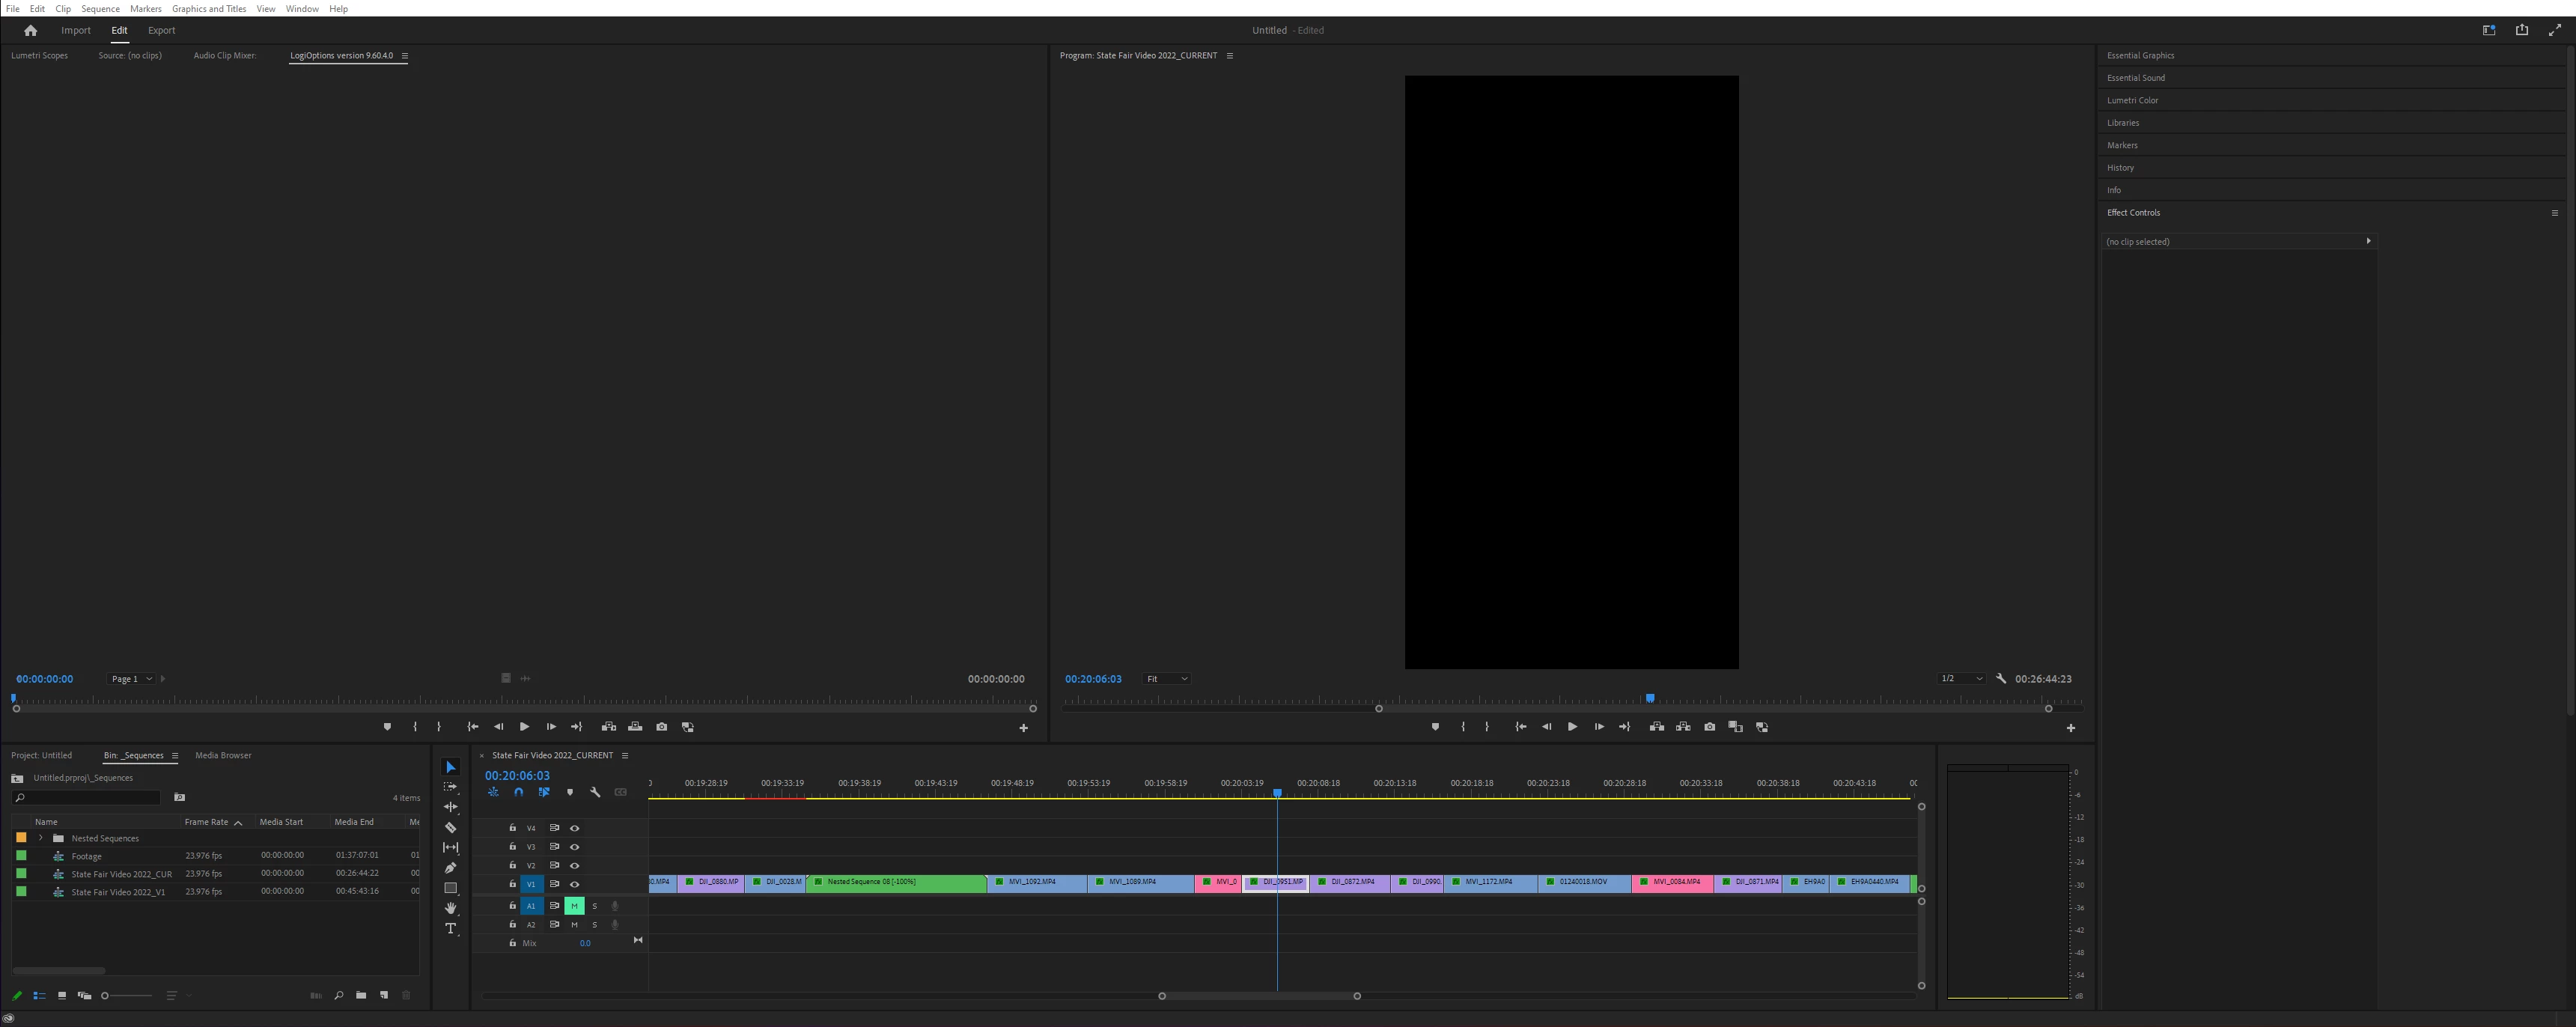Select the Hand tool
Screen dimensions: 2576x1027
coord(450,908)
